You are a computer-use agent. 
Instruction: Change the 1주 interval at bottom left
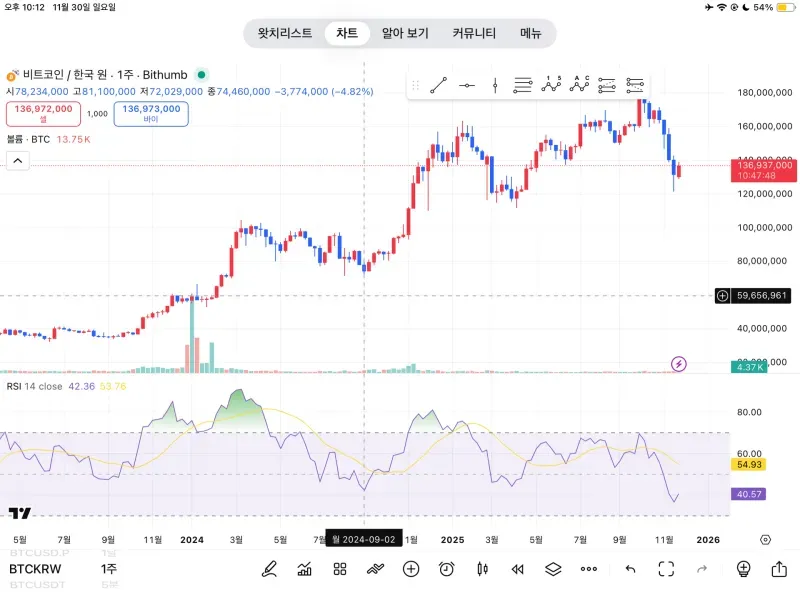(108, 569)
